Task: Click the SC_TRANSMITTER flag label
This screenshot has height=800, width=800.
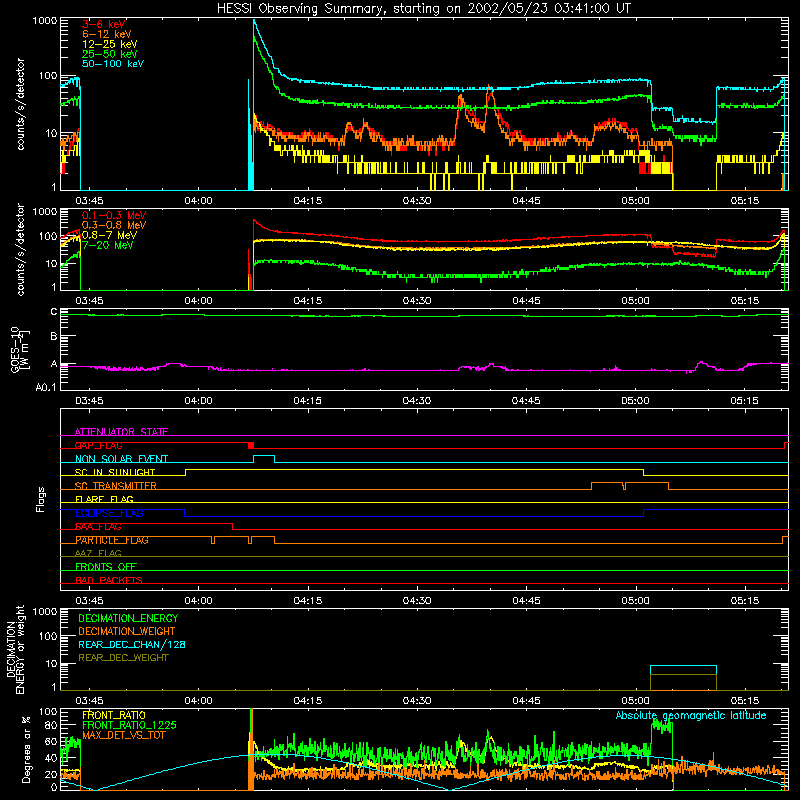Action: tap(115, 486)
